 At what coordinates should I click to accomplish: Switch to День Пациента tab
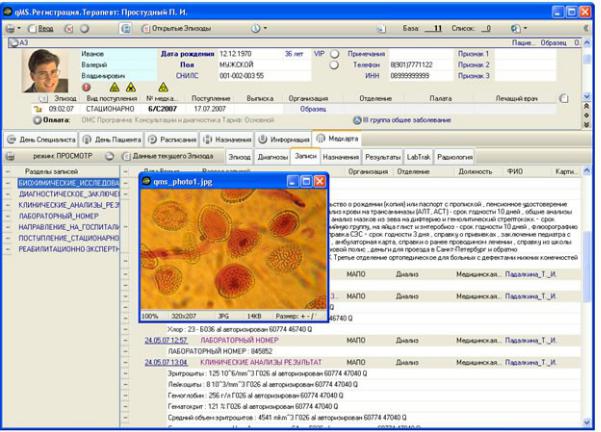coord(112,140)
